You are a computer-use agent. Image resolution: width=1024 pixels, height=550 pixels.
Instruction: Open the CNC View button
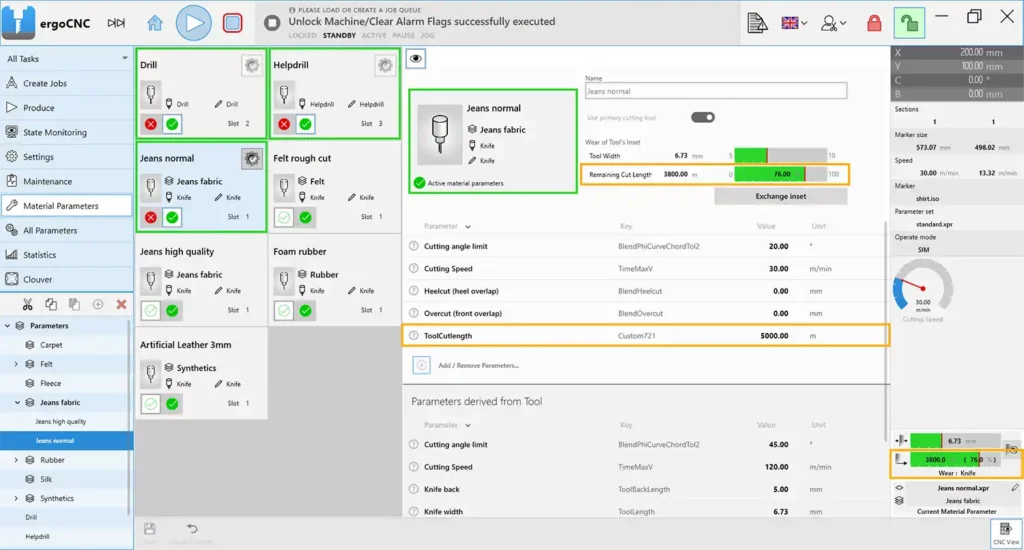pyautogui.click(x=1006, y=533)
